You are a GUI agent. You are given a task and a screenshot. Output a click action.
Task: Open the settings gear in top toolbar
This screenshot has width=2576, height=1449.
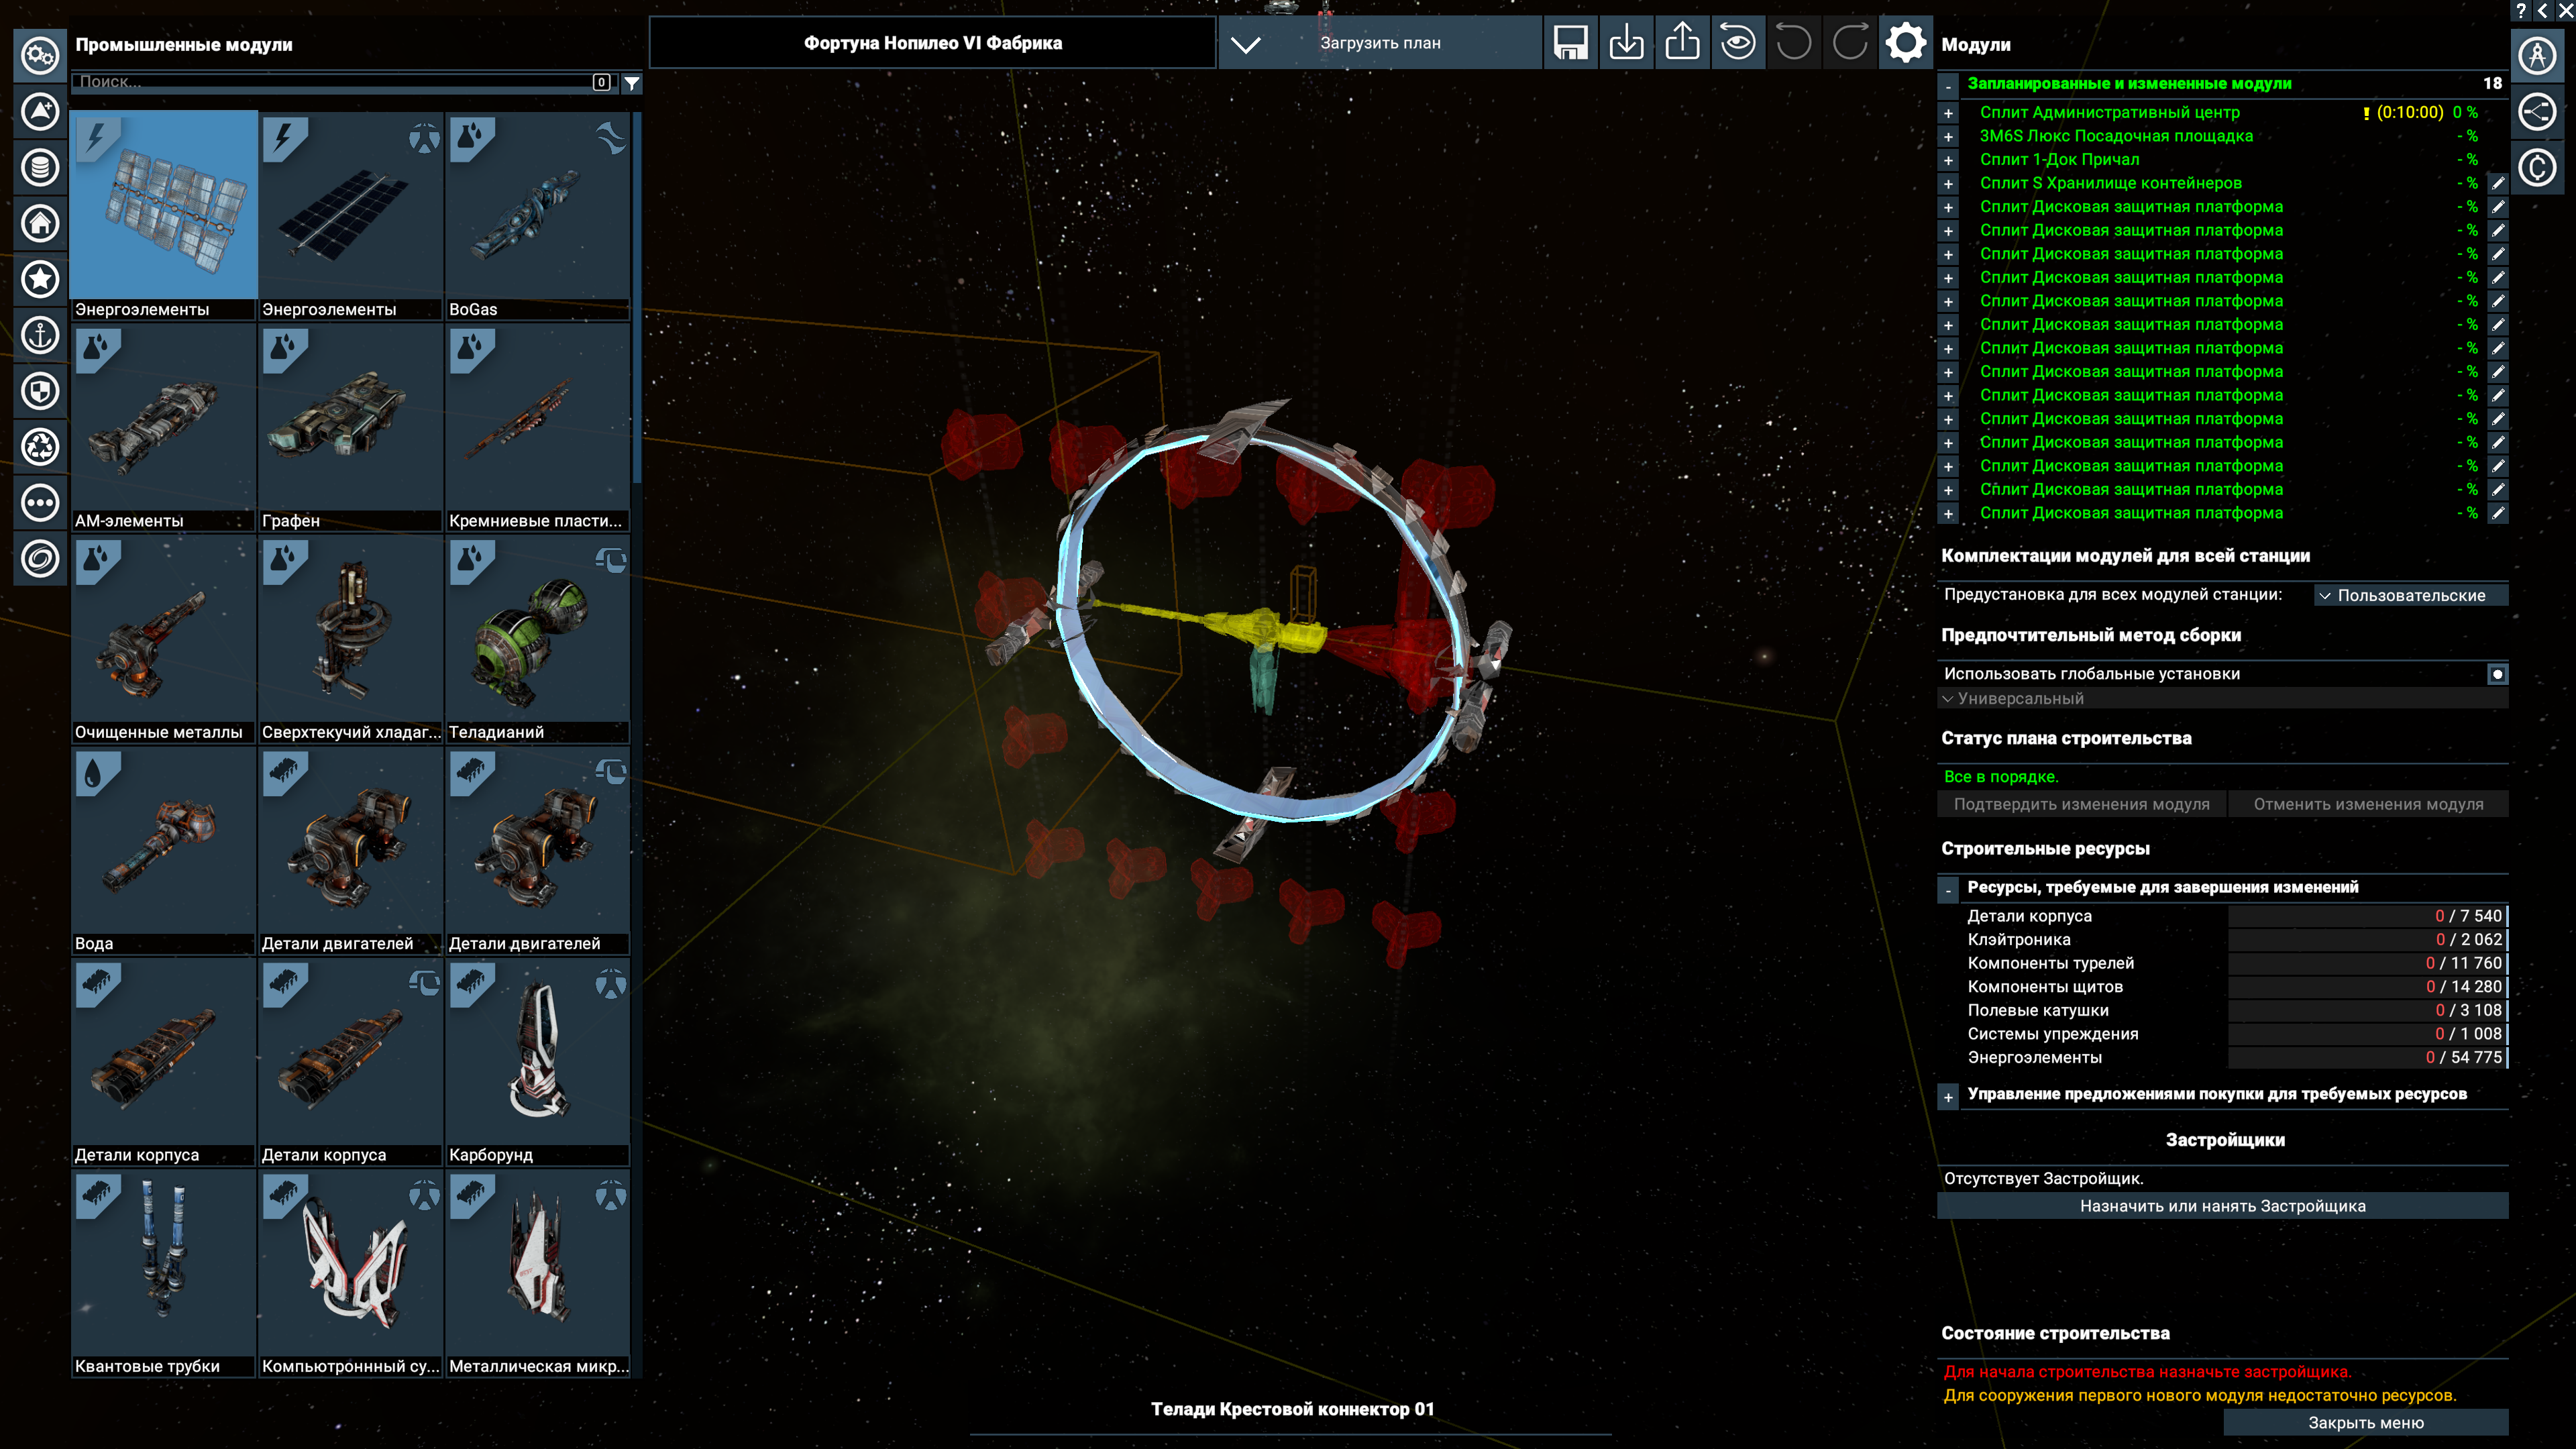pos(1905,43)
